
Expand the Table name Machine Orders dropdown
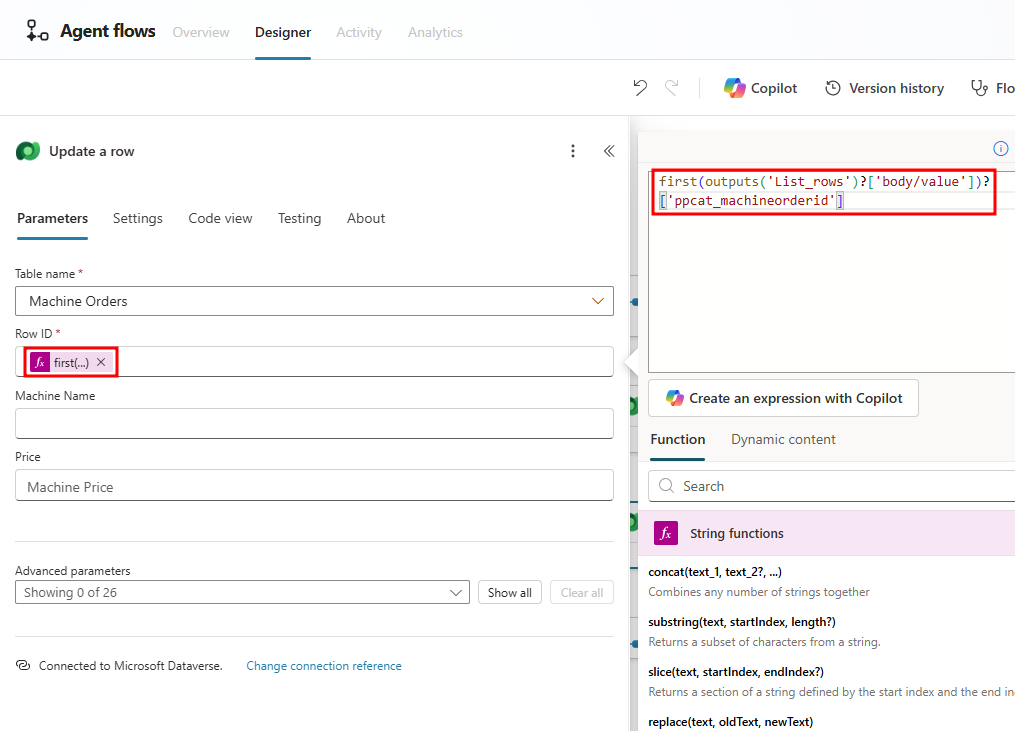click(314, 301)
